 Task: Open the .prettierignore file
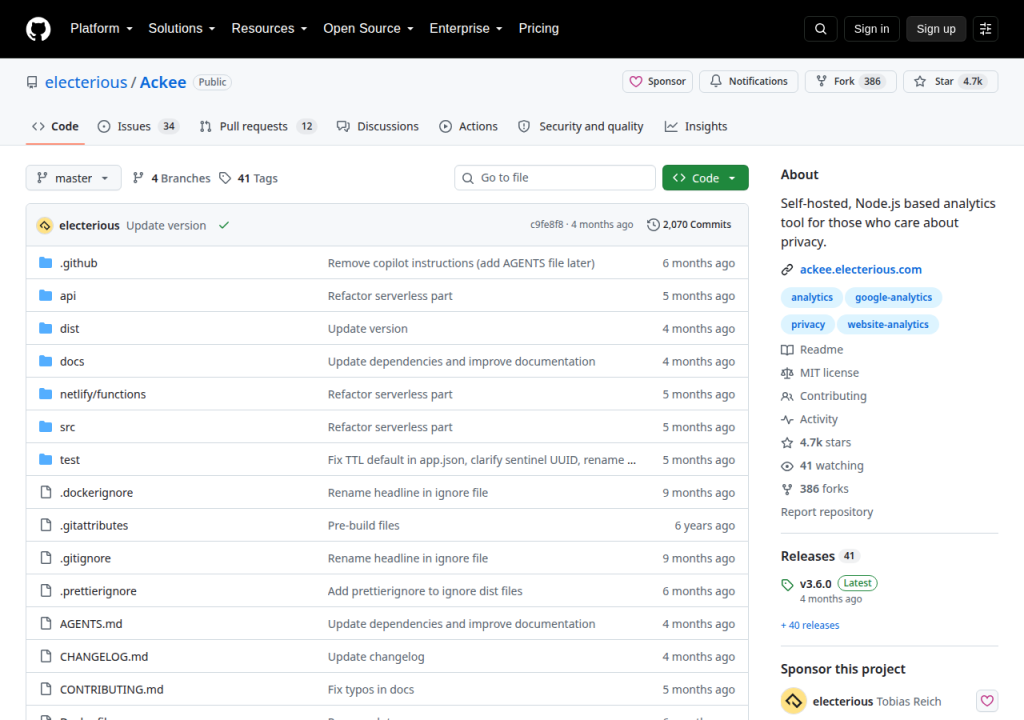click(98, 591)
